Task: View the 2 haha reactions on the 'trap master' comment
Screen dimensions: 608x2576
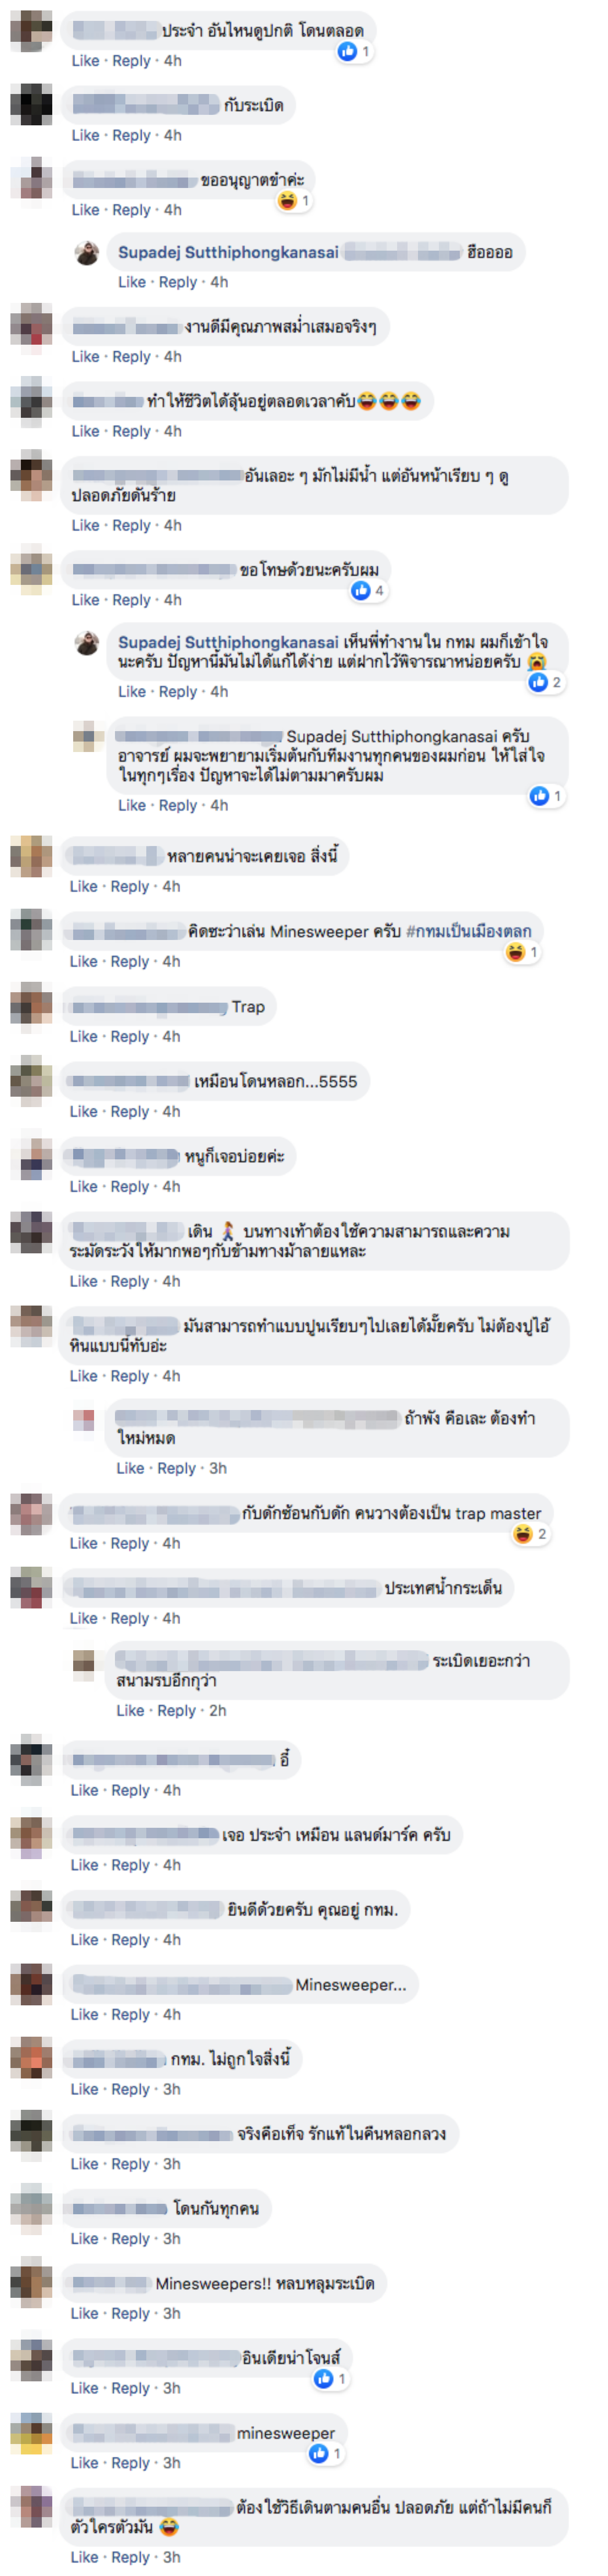Action: (530, 1534)
